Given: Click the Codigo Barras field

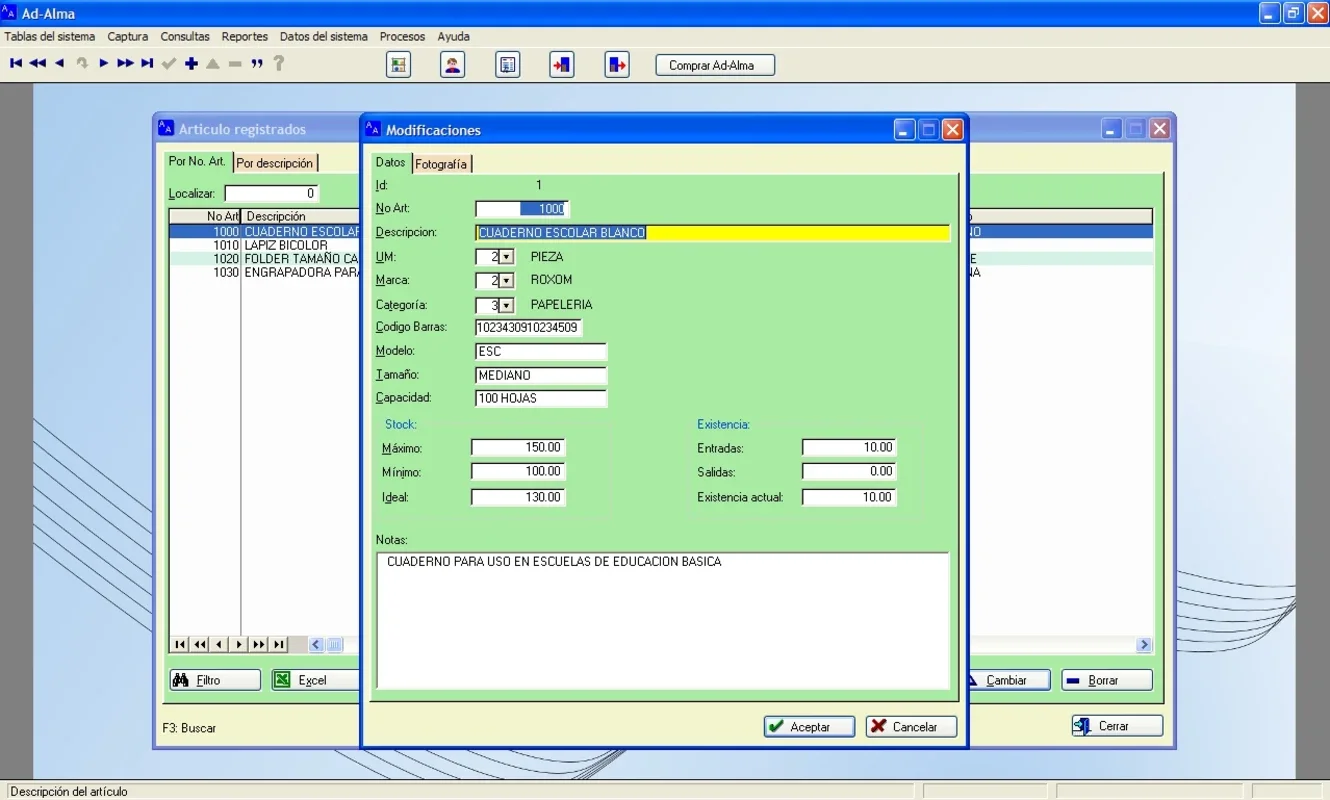Looking at the screenshot, I should [528, 327].
